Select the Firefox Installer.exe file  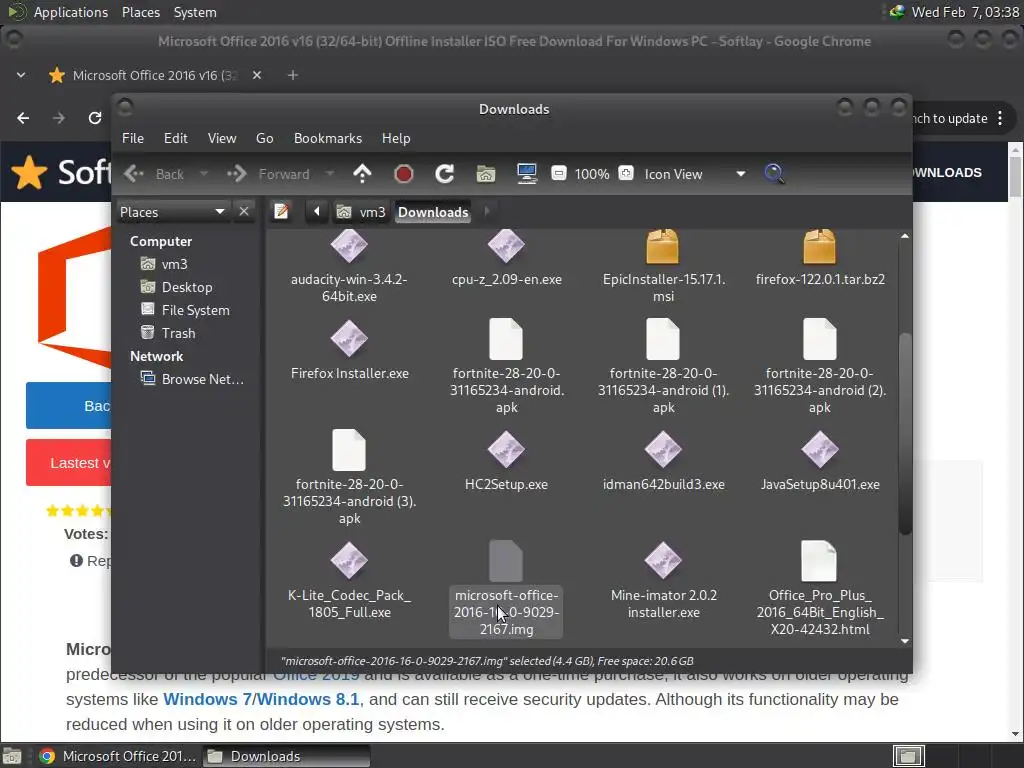(349, 351)
